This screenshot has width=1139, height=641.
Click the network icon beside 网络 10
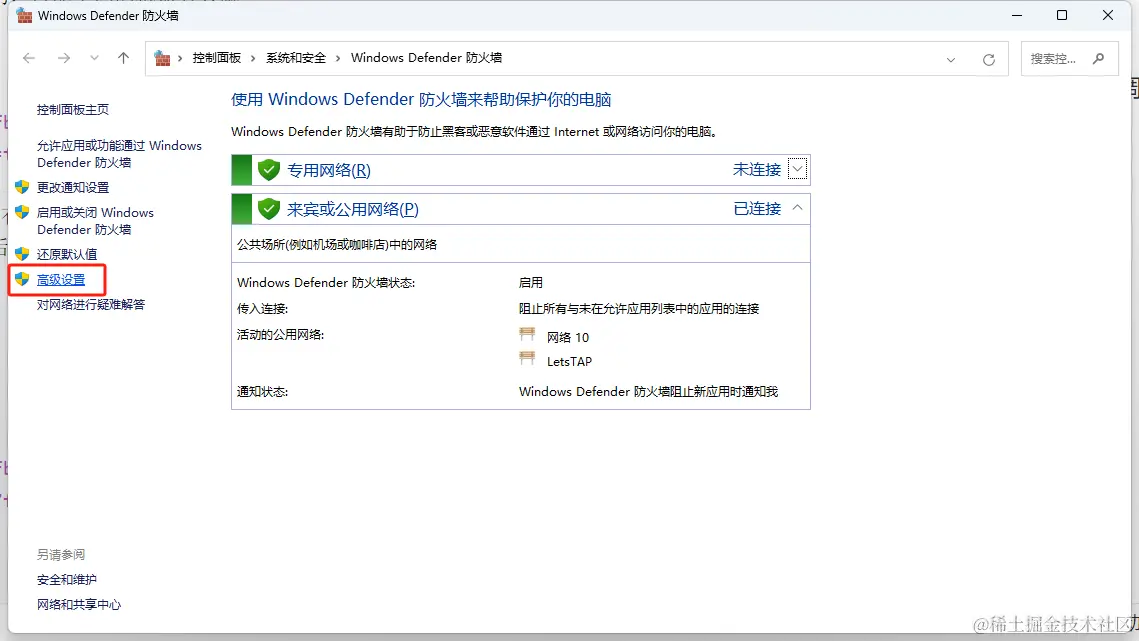coord(527,334)
